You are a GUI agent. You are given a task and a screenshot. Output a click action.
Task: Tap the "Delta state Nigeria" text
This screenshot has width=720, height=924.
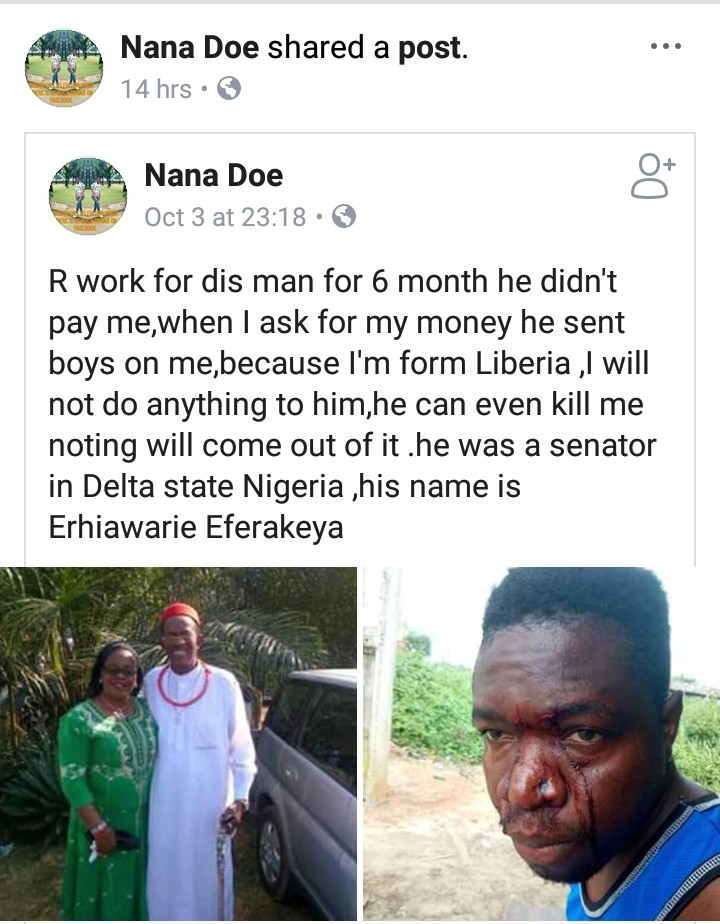[x=203, y=489]
